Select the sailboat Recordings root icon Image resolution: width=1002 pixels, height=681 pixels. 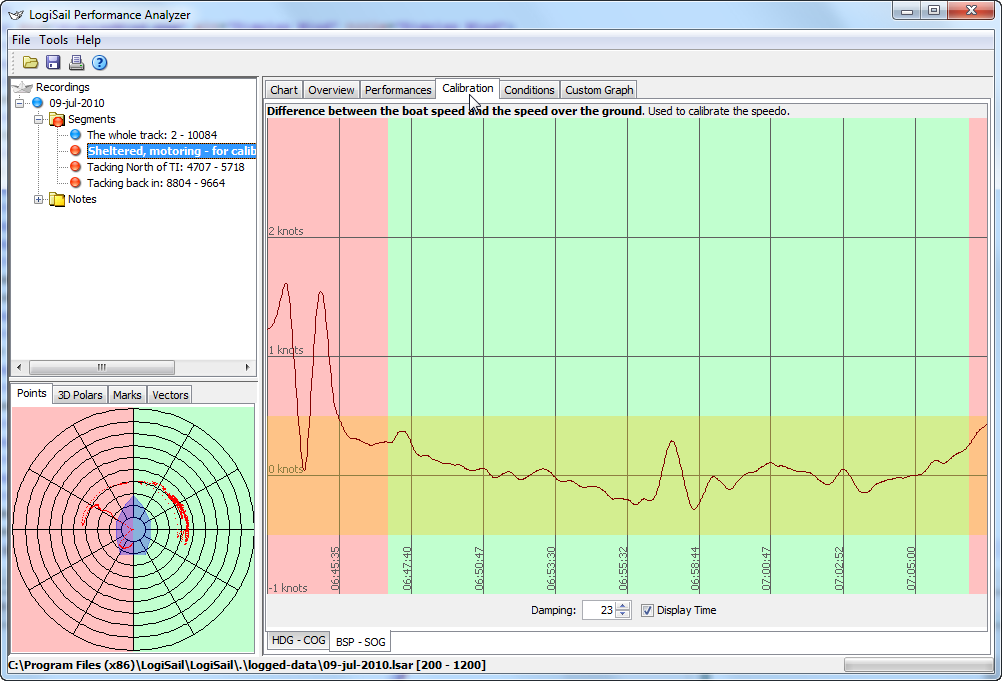(22, 87)
